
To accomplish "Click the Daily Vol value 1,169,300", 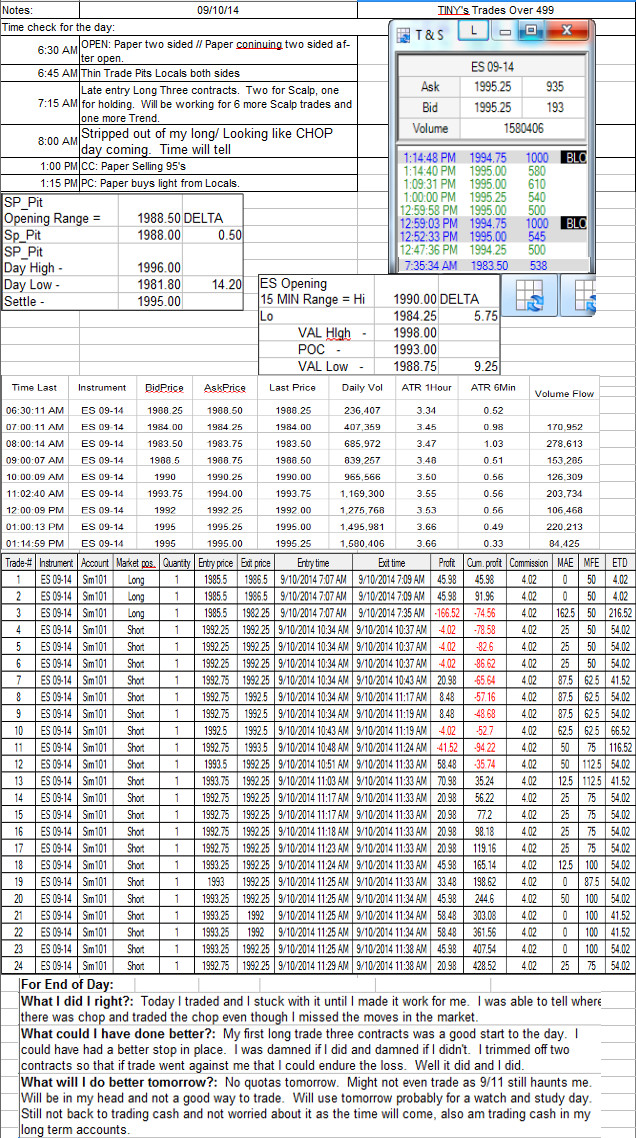I will coord(363,493).
